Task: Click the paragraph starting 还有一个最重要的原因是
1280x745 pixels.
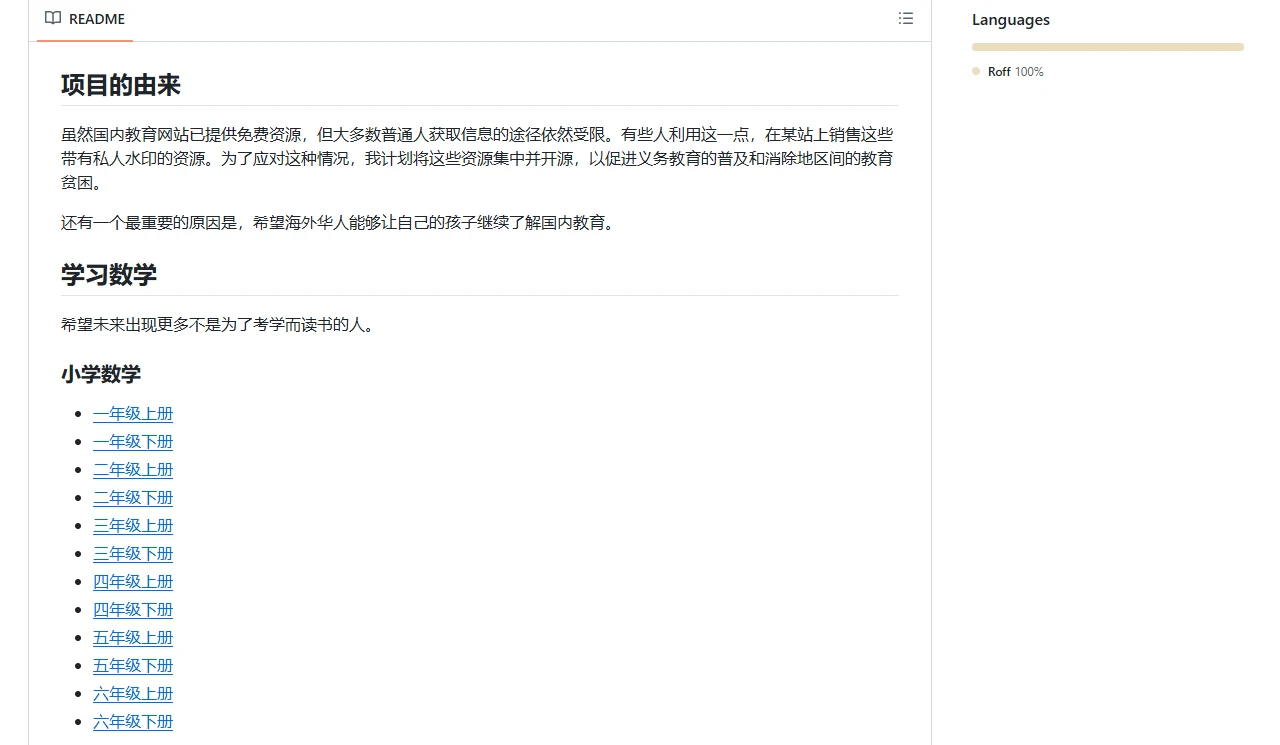Action: (x=338, y=223)
